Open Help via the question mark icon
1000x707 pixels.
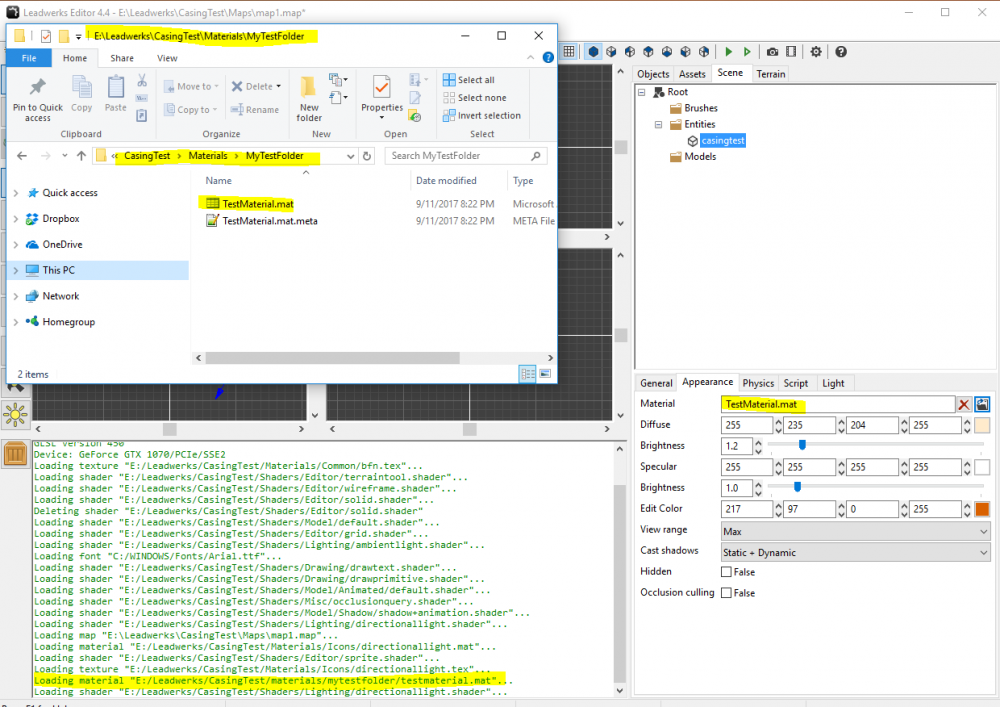pos(840,52)
